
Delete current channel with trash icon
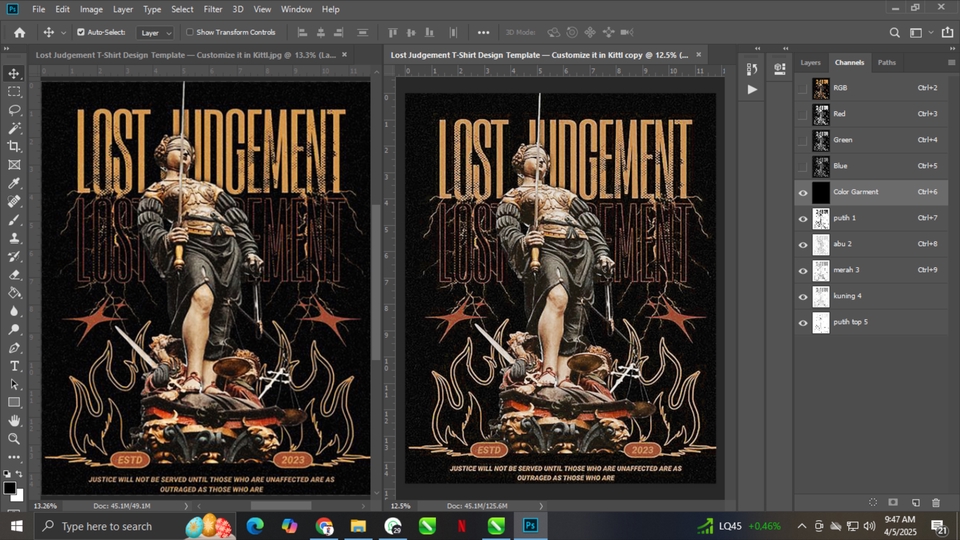[x=936, y=502]
